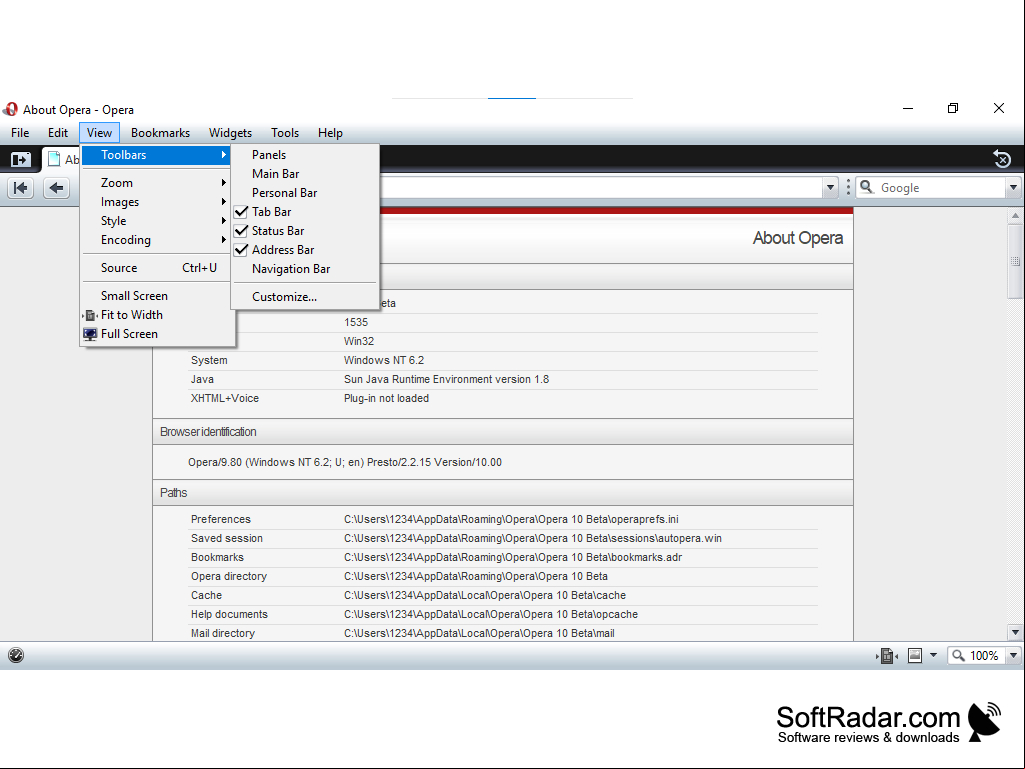Click the Help documents opcache path
The image size is (1025, 769).
pyautogui.click(x=491, y=614)
